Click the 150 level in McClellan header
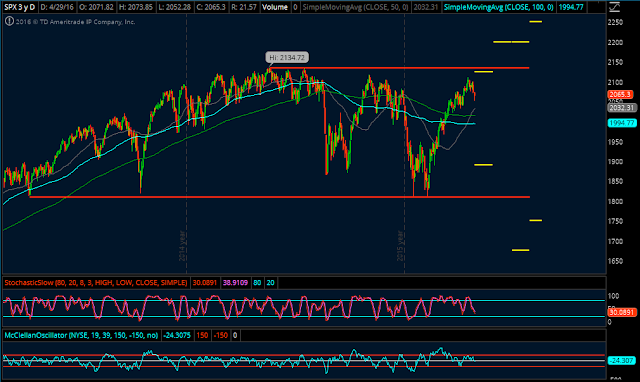This screenshot has height=382, width=640. 202,335
